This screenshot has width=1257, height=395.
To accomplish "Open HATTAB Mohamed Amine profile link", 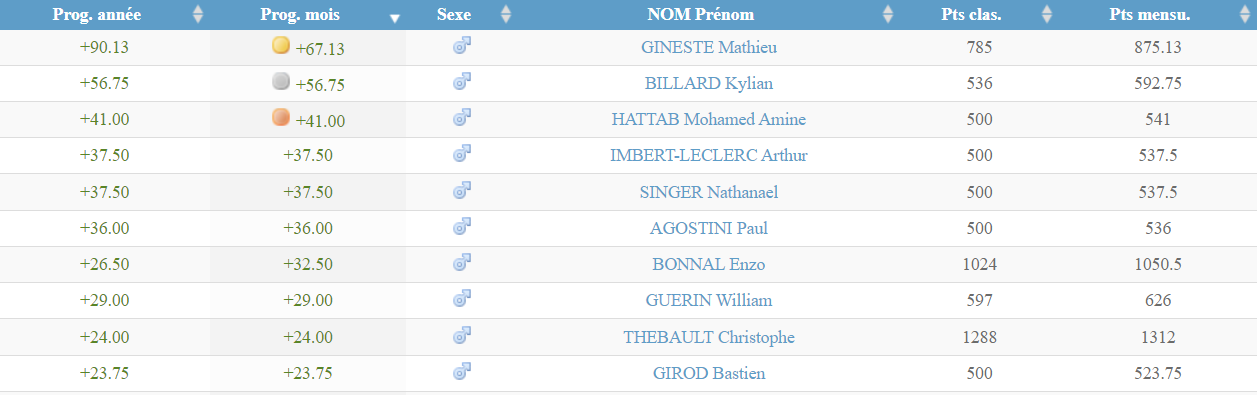I will (x=709, y=119).
